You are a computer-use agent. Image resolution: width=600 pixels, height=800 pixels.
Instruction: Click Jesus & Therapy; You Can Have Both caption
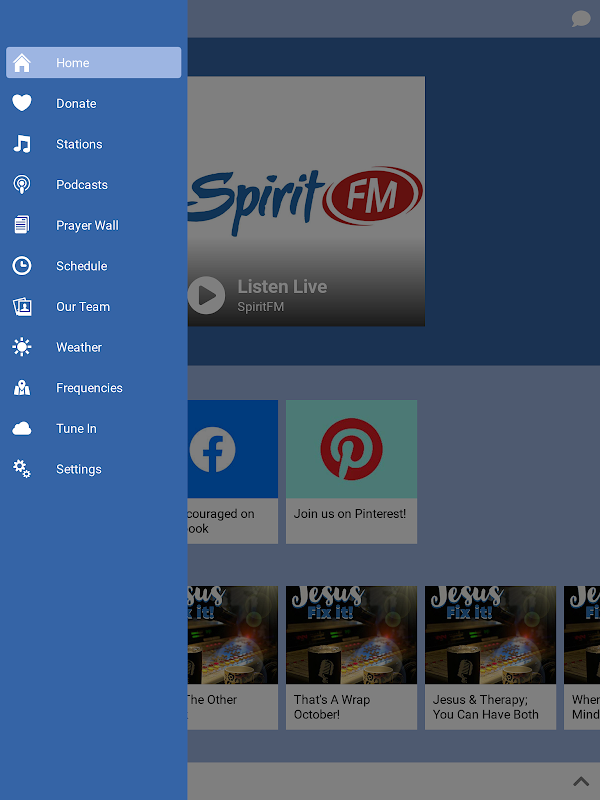[x=485, y=707]
